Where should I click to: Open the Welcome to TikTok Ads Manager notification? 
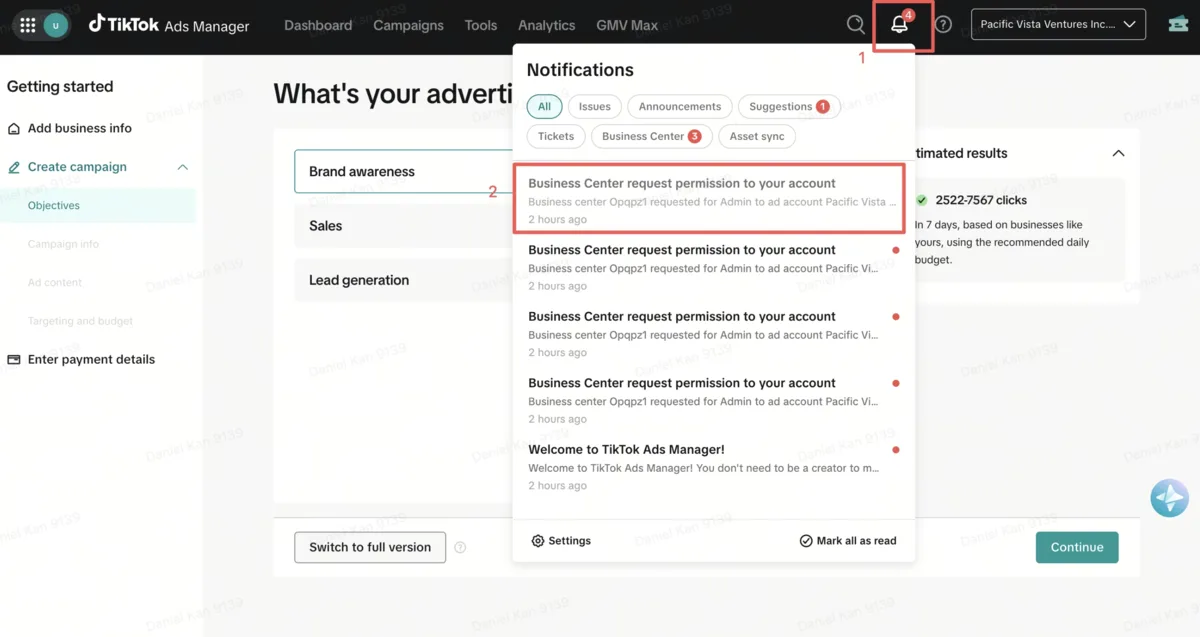tap(713, 467)
